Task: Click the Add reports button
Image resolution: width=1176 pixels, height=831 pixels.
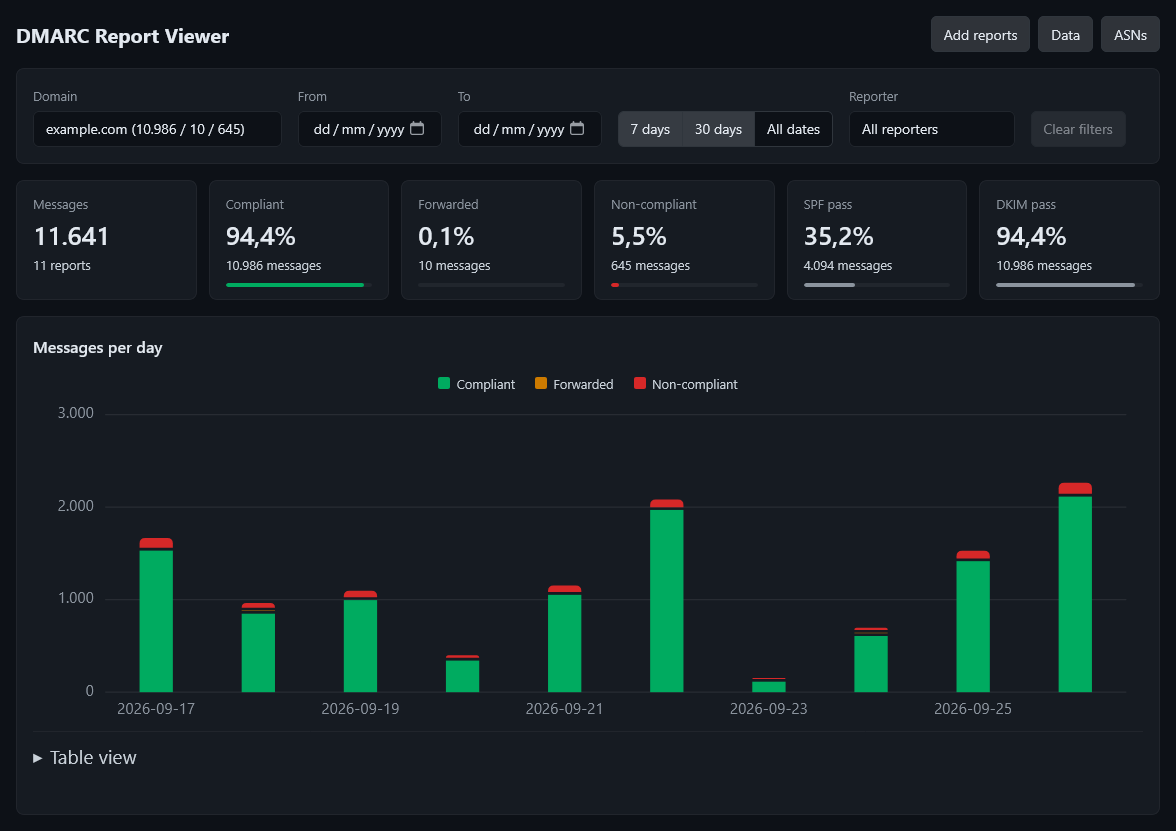Action: (x=980, y=34)
